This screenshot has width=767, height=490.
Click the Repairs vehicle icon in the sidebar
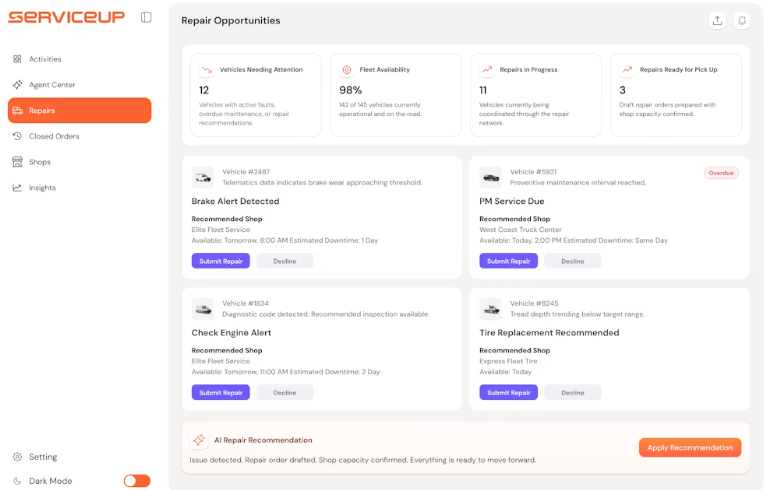point(18,111)
